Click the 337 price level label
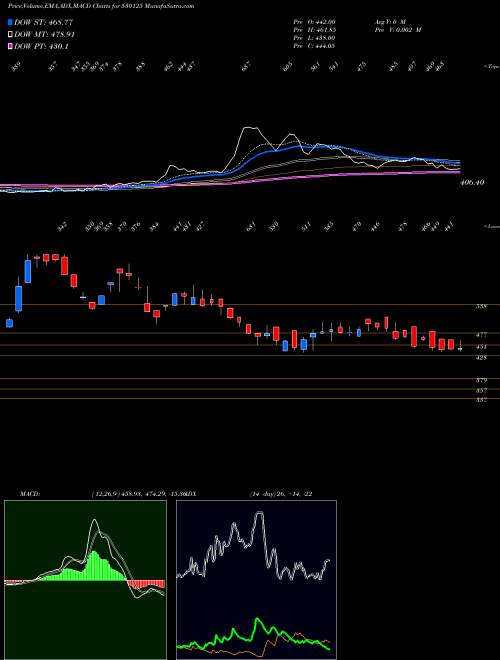Screen dimensions: 500x660 (x=481, y=400)
